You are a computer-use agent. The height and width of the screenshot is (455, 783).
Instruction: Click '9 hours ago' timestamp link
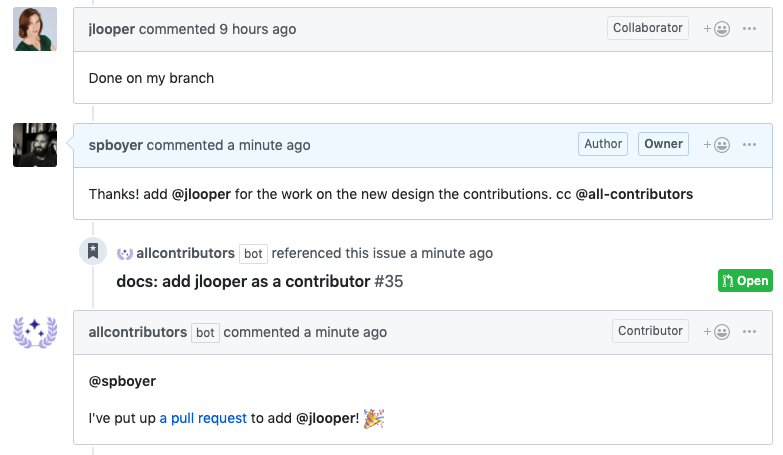[x=258, y=29]
